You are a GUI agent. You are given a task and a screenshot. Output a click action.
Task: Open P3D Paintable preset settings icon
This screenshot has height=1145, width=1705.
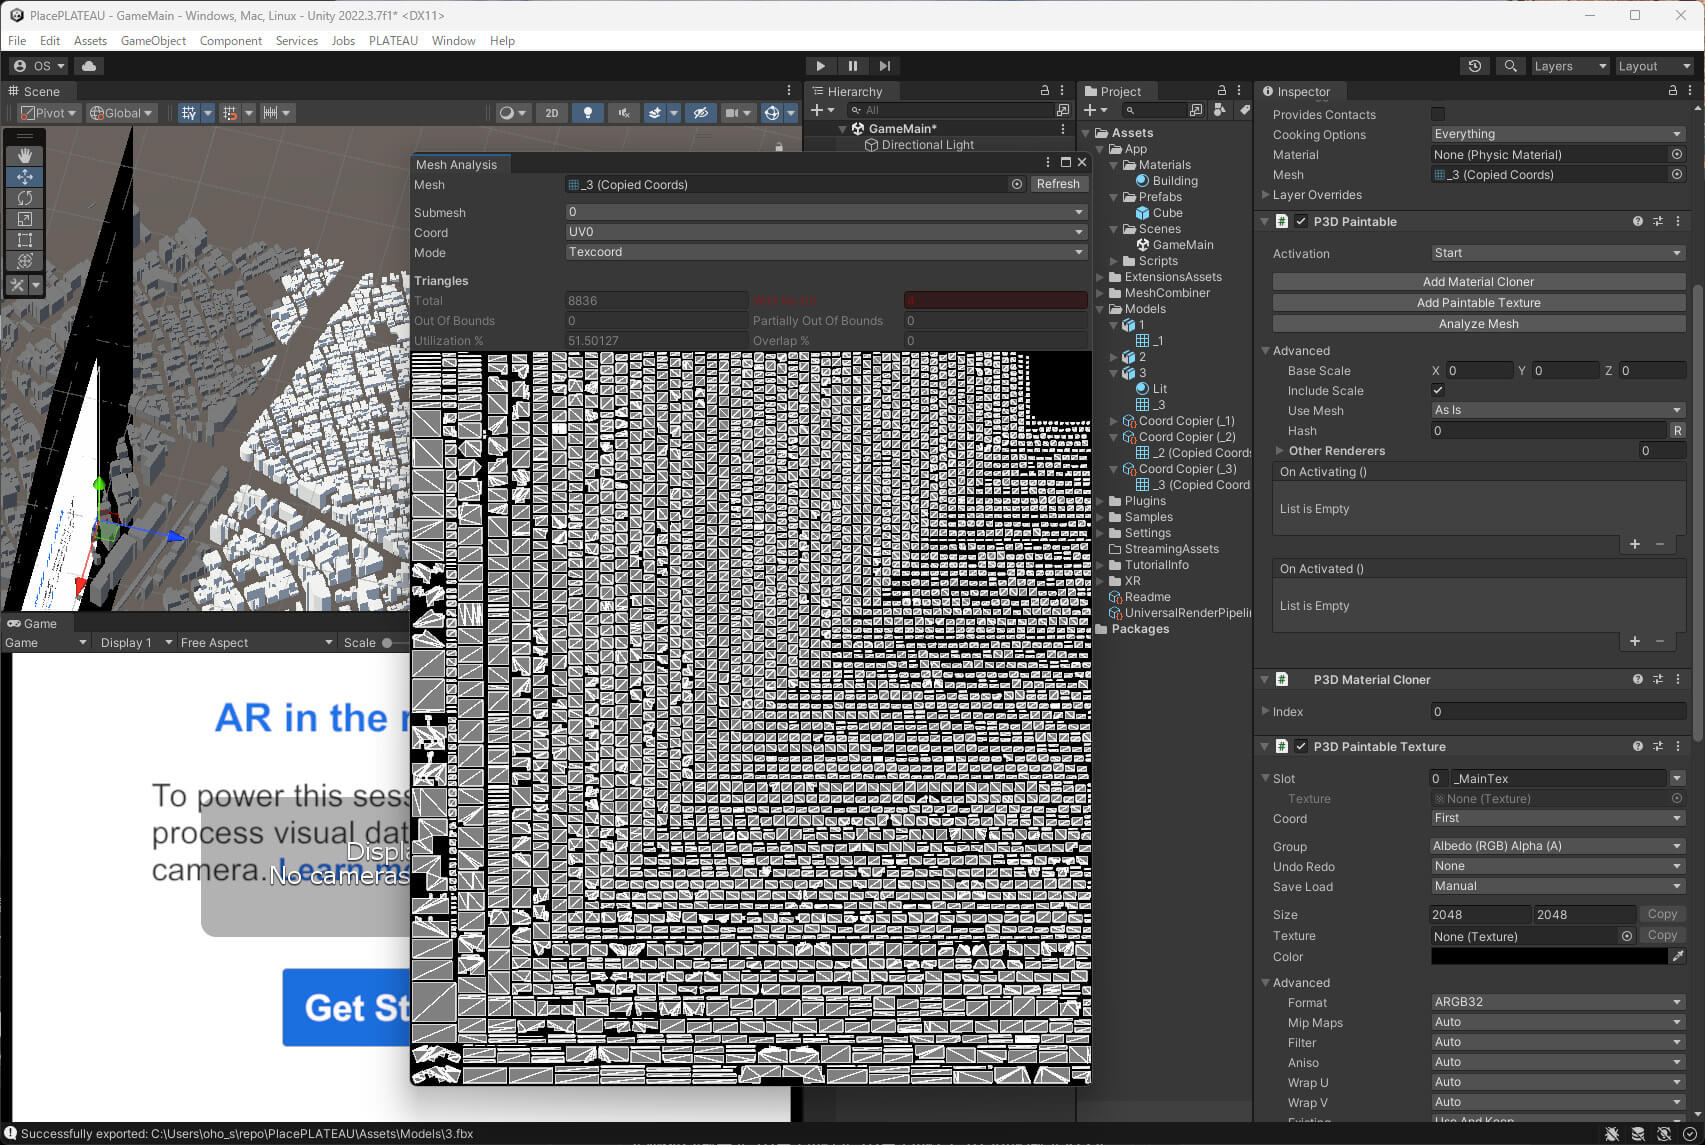click(1658, 221)
